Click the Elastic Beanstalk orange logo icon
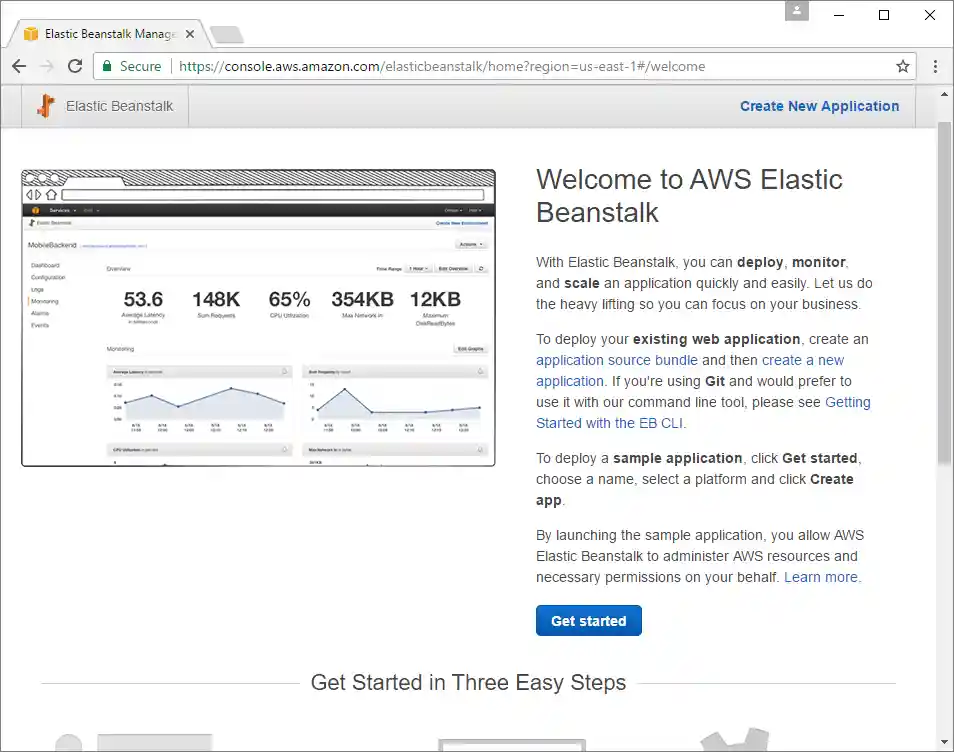 [x=44, y=105]
